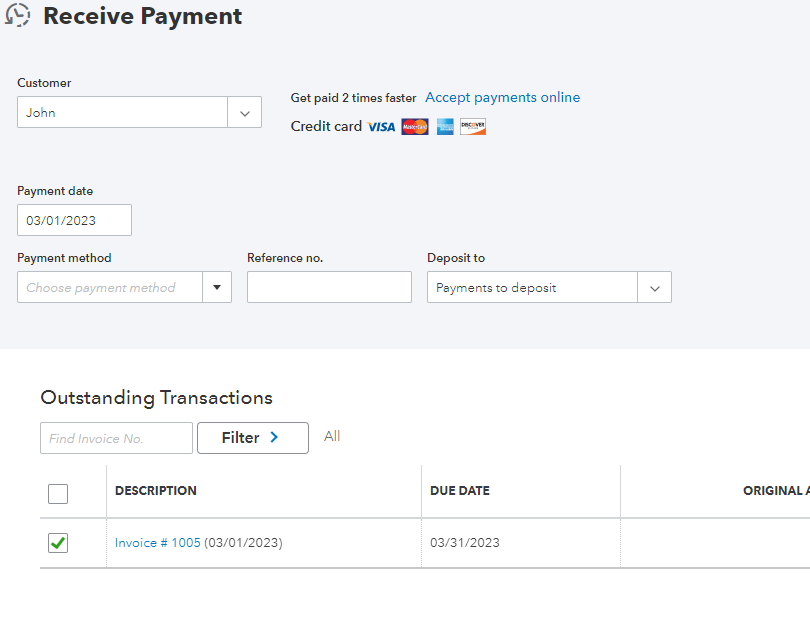Click the Discover card icon

pos(472,127)
